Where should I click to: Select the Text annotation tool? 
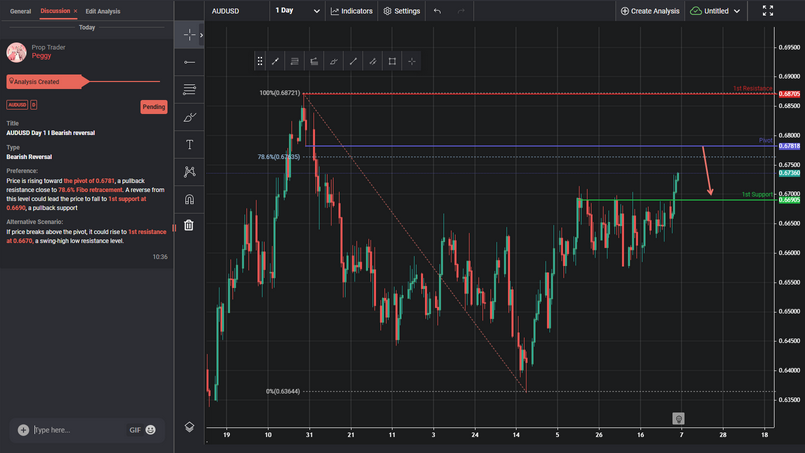pyautogui.click(x=189, y=144)
